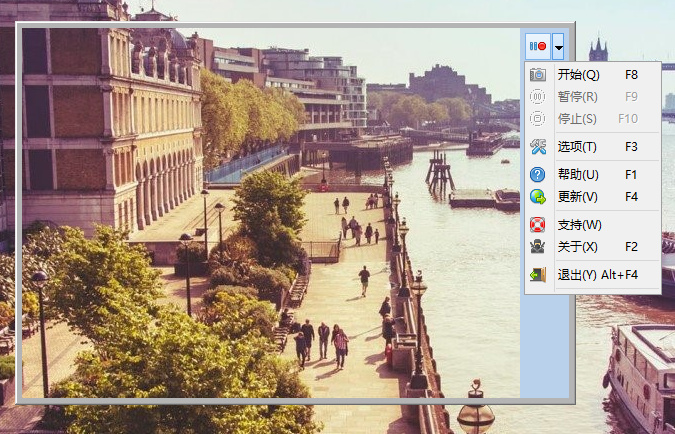Click the stop icon beside 停止(S)
The width and height of the screenshot is (675, 434).
coord(538,119)
